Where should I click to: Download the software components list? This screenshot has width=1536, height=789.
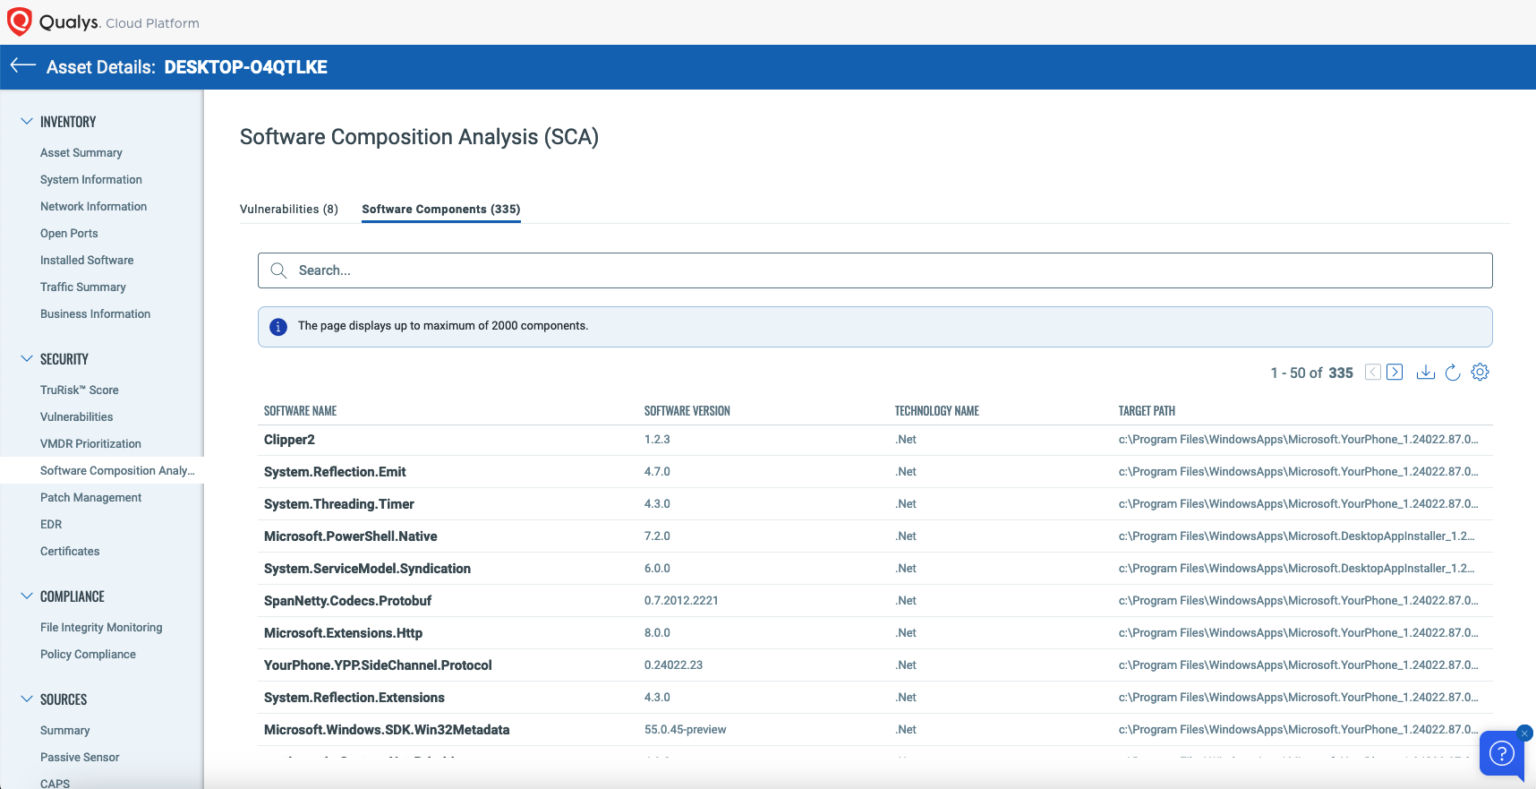point(1425,371)
